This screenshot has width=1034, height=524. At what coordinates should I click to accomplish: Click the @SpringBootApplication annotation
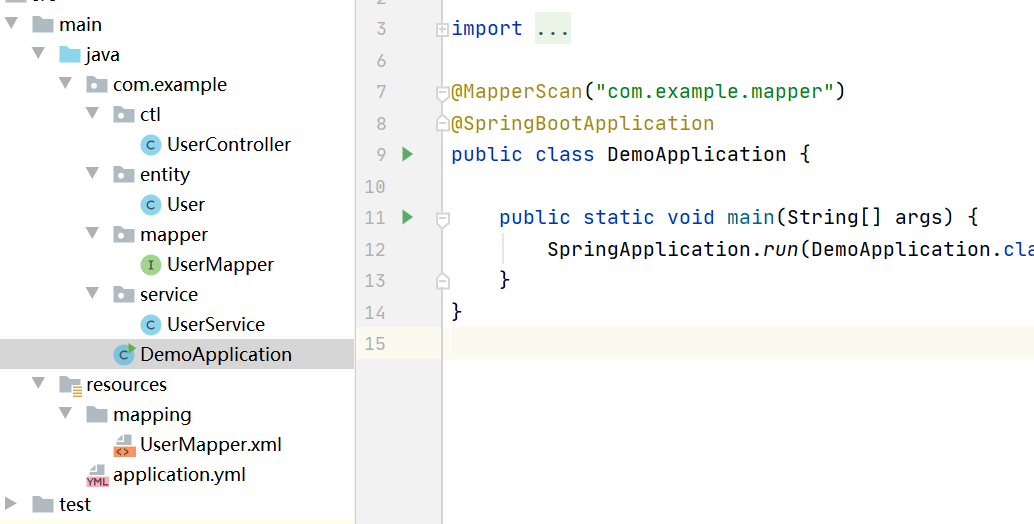tap(582, 123)
